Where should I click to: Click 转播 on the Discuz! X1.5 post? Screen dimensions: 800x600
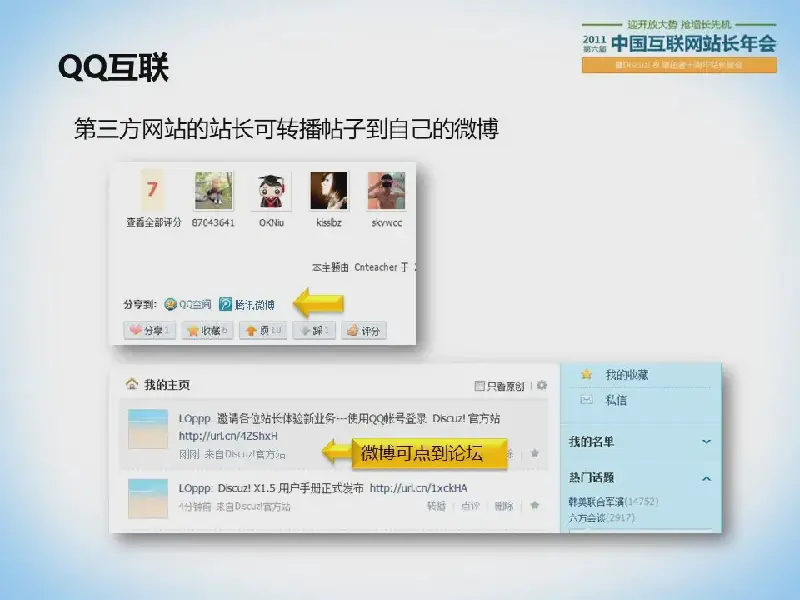tap(436, 506)
